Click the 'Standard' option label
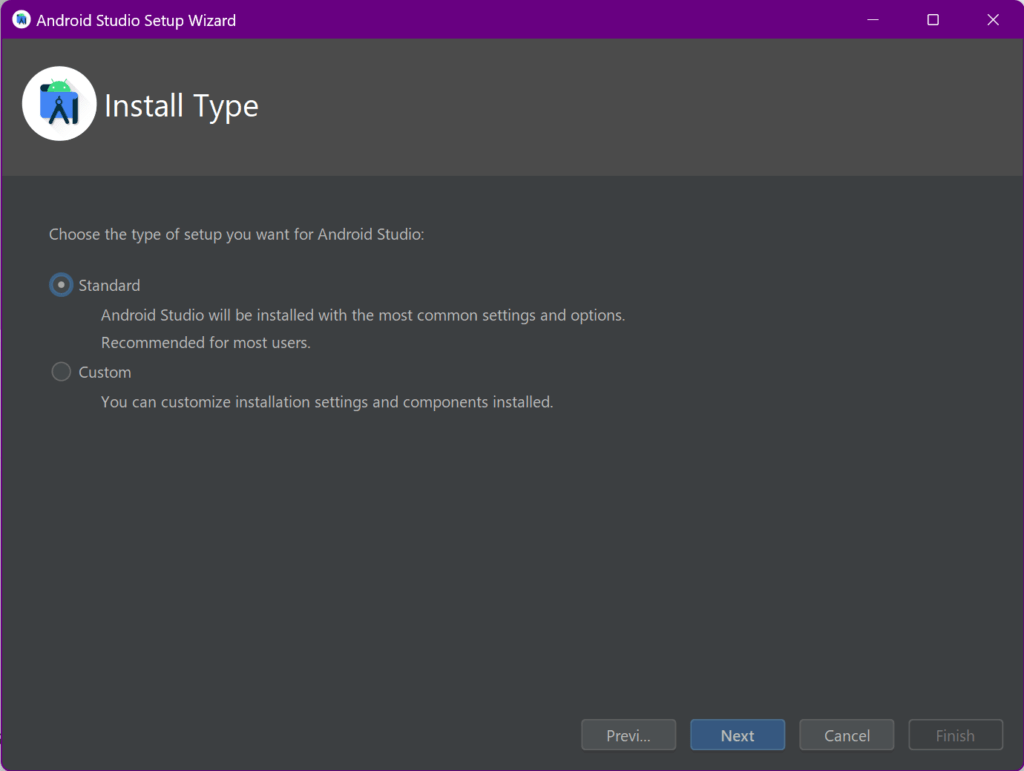Screen dimensions: 1024x771 point(109,286)
